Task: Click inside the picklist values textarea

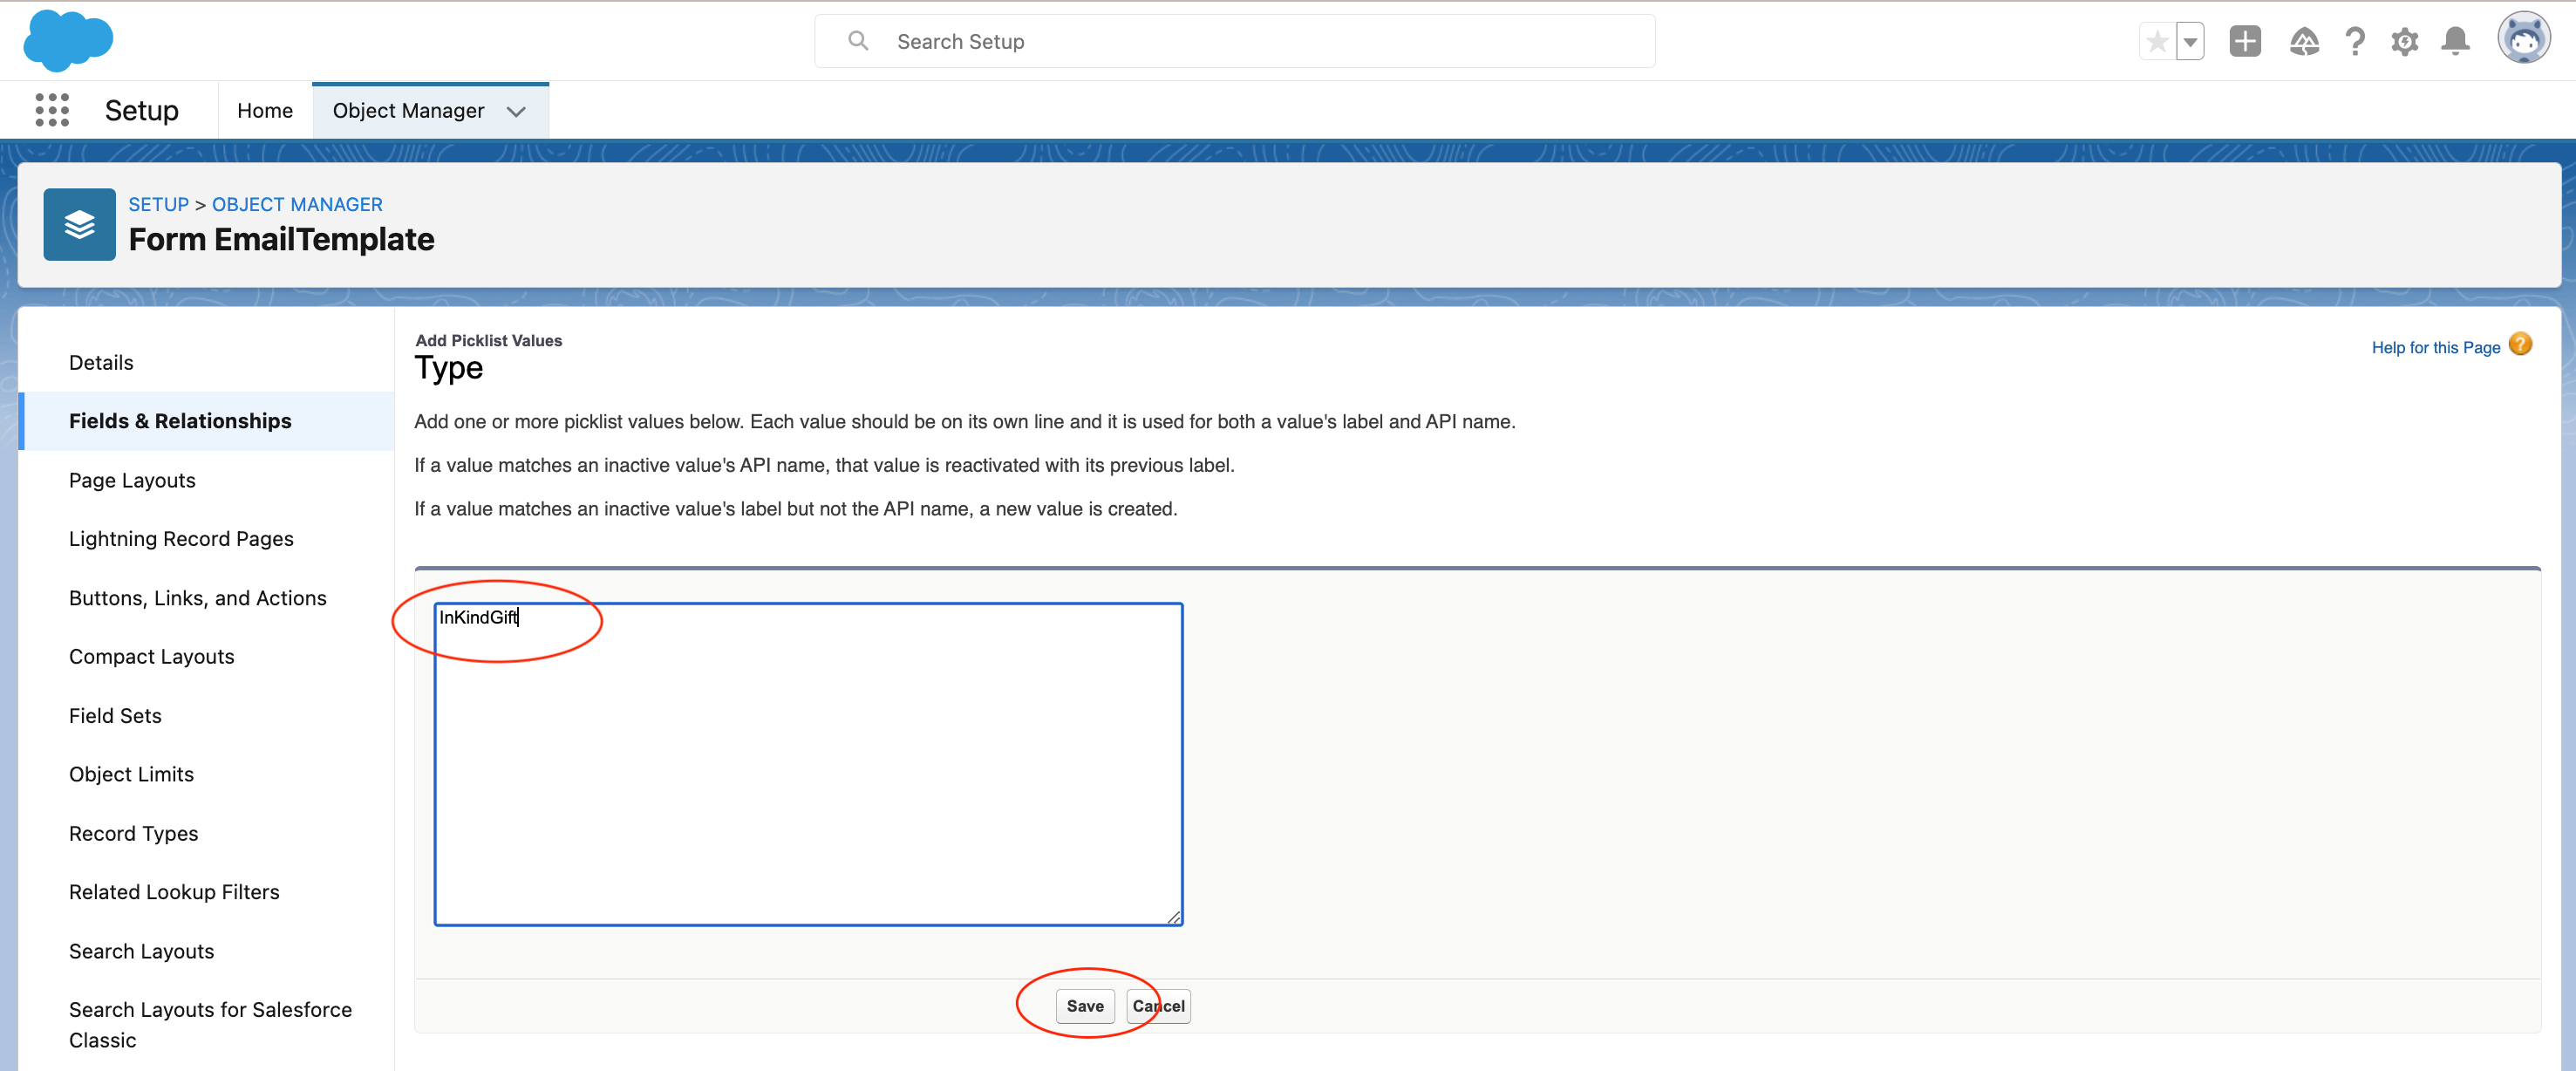Action: [x=808, y=764]
